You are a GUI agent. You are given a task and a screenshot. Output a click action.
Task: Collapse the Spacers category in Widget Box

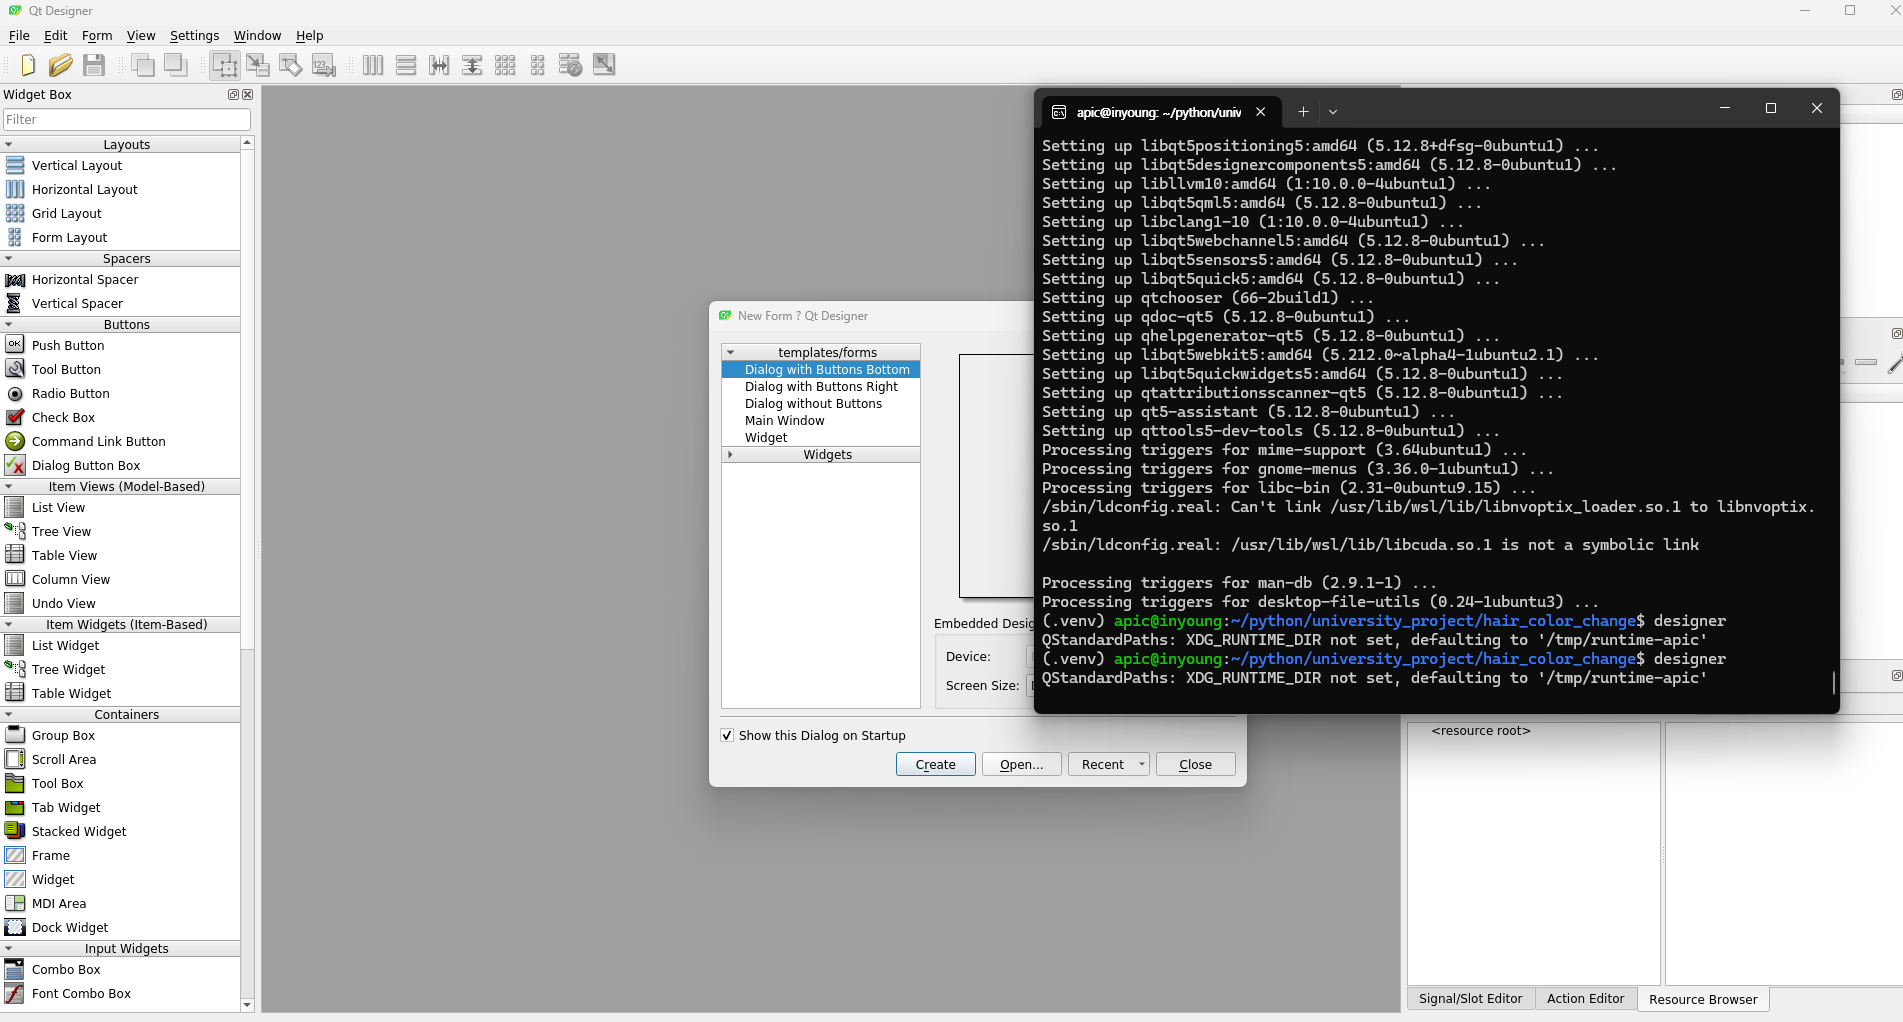(x=8, y=259)
